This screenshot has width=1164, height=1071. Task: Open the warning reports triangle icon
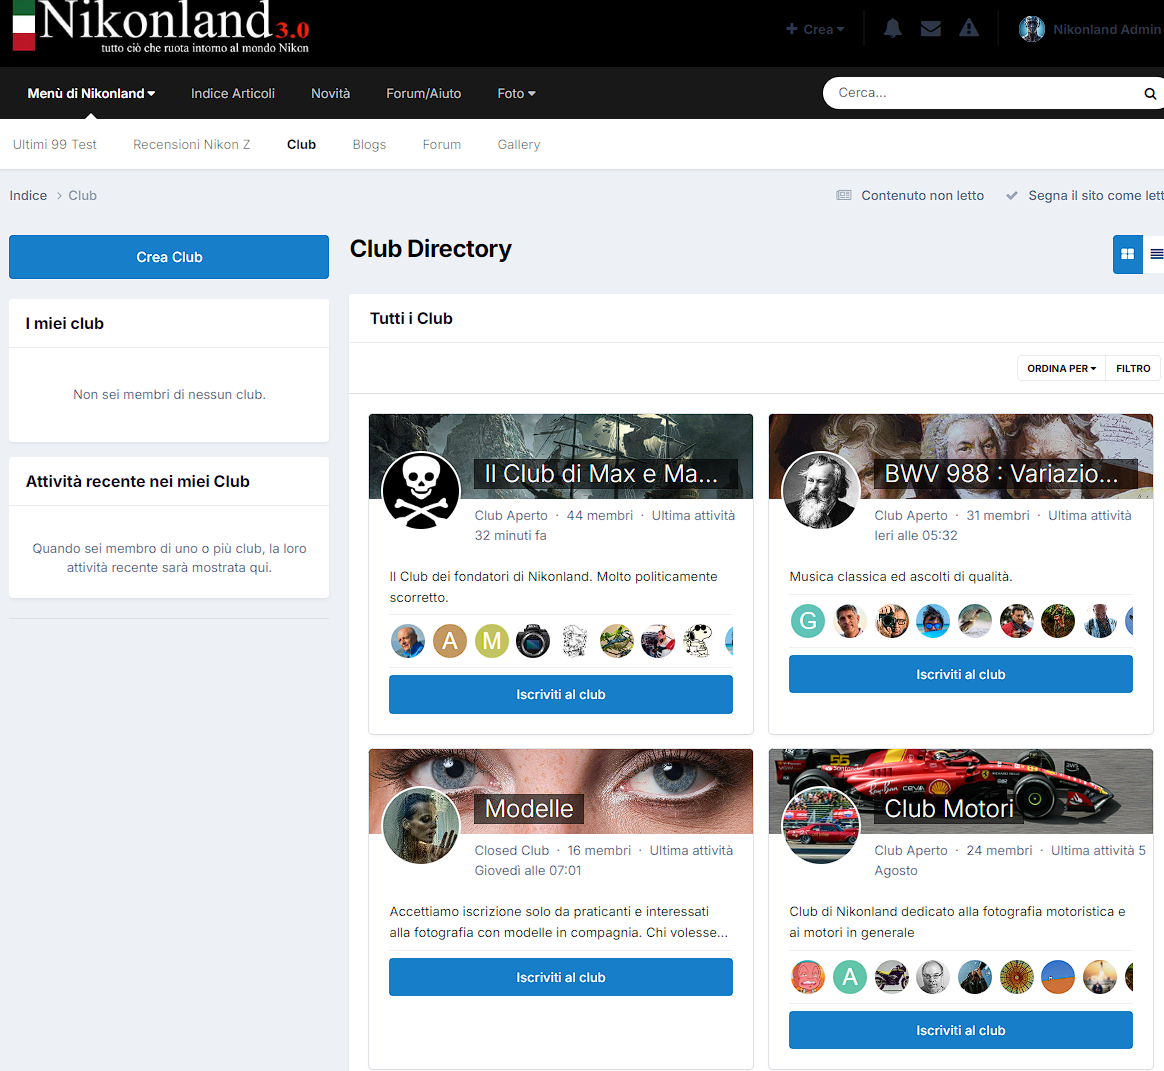pyautogui.click(x=969, y=29)
